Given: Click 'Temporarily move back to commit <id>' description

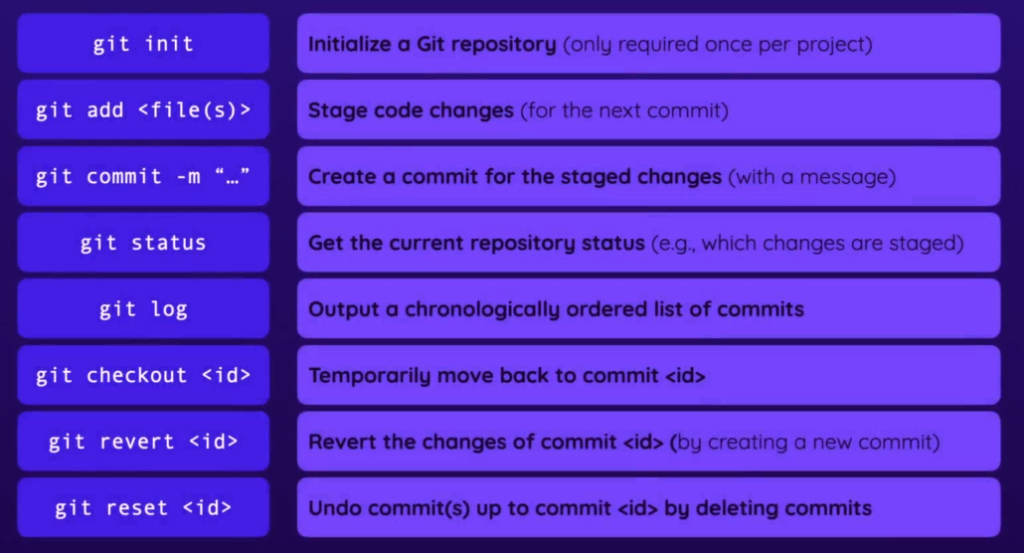Looking at the screenshot, I should click(x=509, y=376).
